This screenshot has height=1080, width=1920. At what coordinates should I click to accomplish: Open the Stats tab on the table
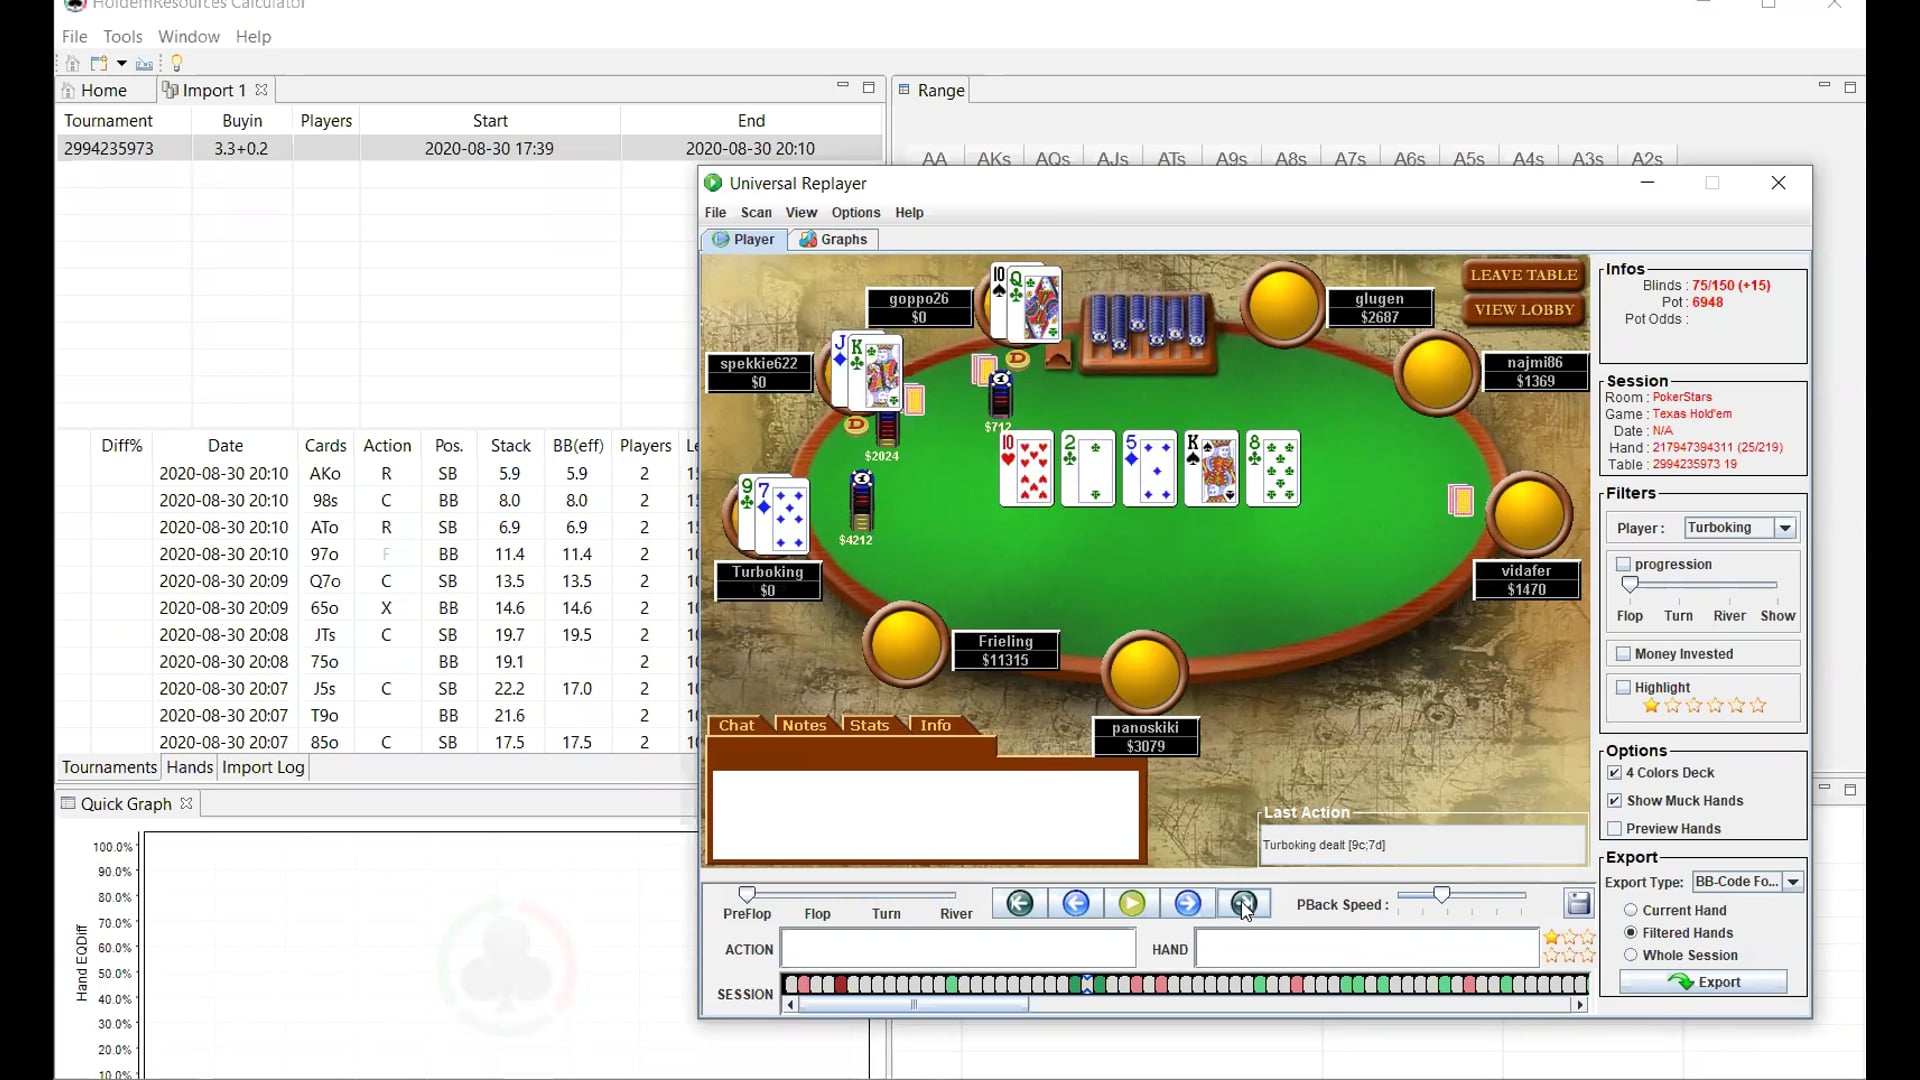tap(869, 726)
